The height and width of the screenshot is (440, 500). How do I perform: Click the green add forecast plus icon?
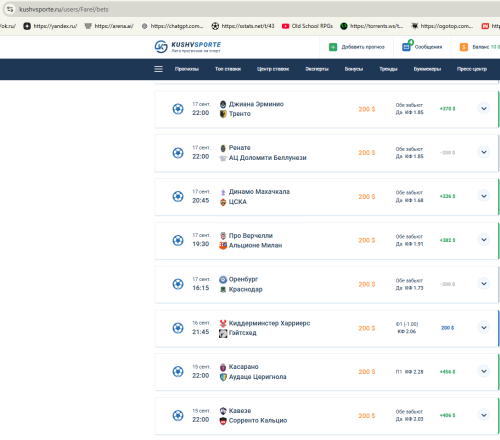333,47
